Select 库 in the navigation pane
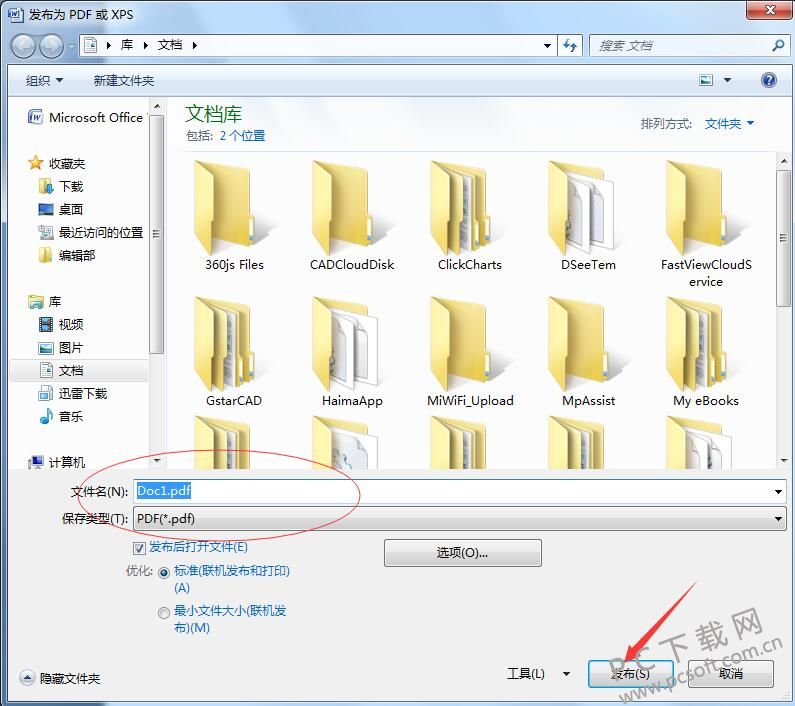The width and height of the screenshot is (795, 706). click(45, 302)
